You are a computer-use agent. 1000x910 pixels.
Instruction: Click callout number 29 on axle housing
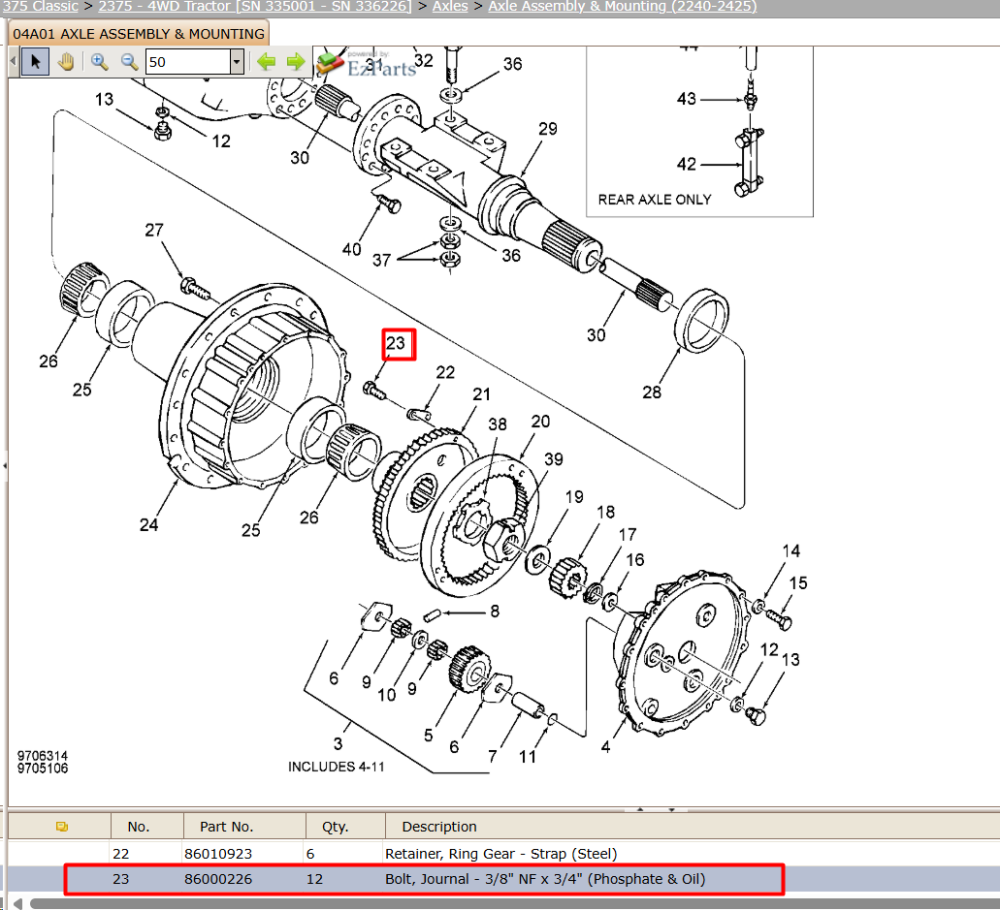point(548,129)
